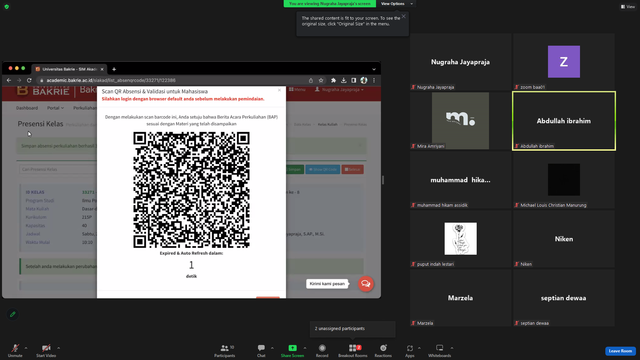The image size is (640, 360).
Task: Close the Universitas Bakrie browser tab
Action: coord(102,69)
